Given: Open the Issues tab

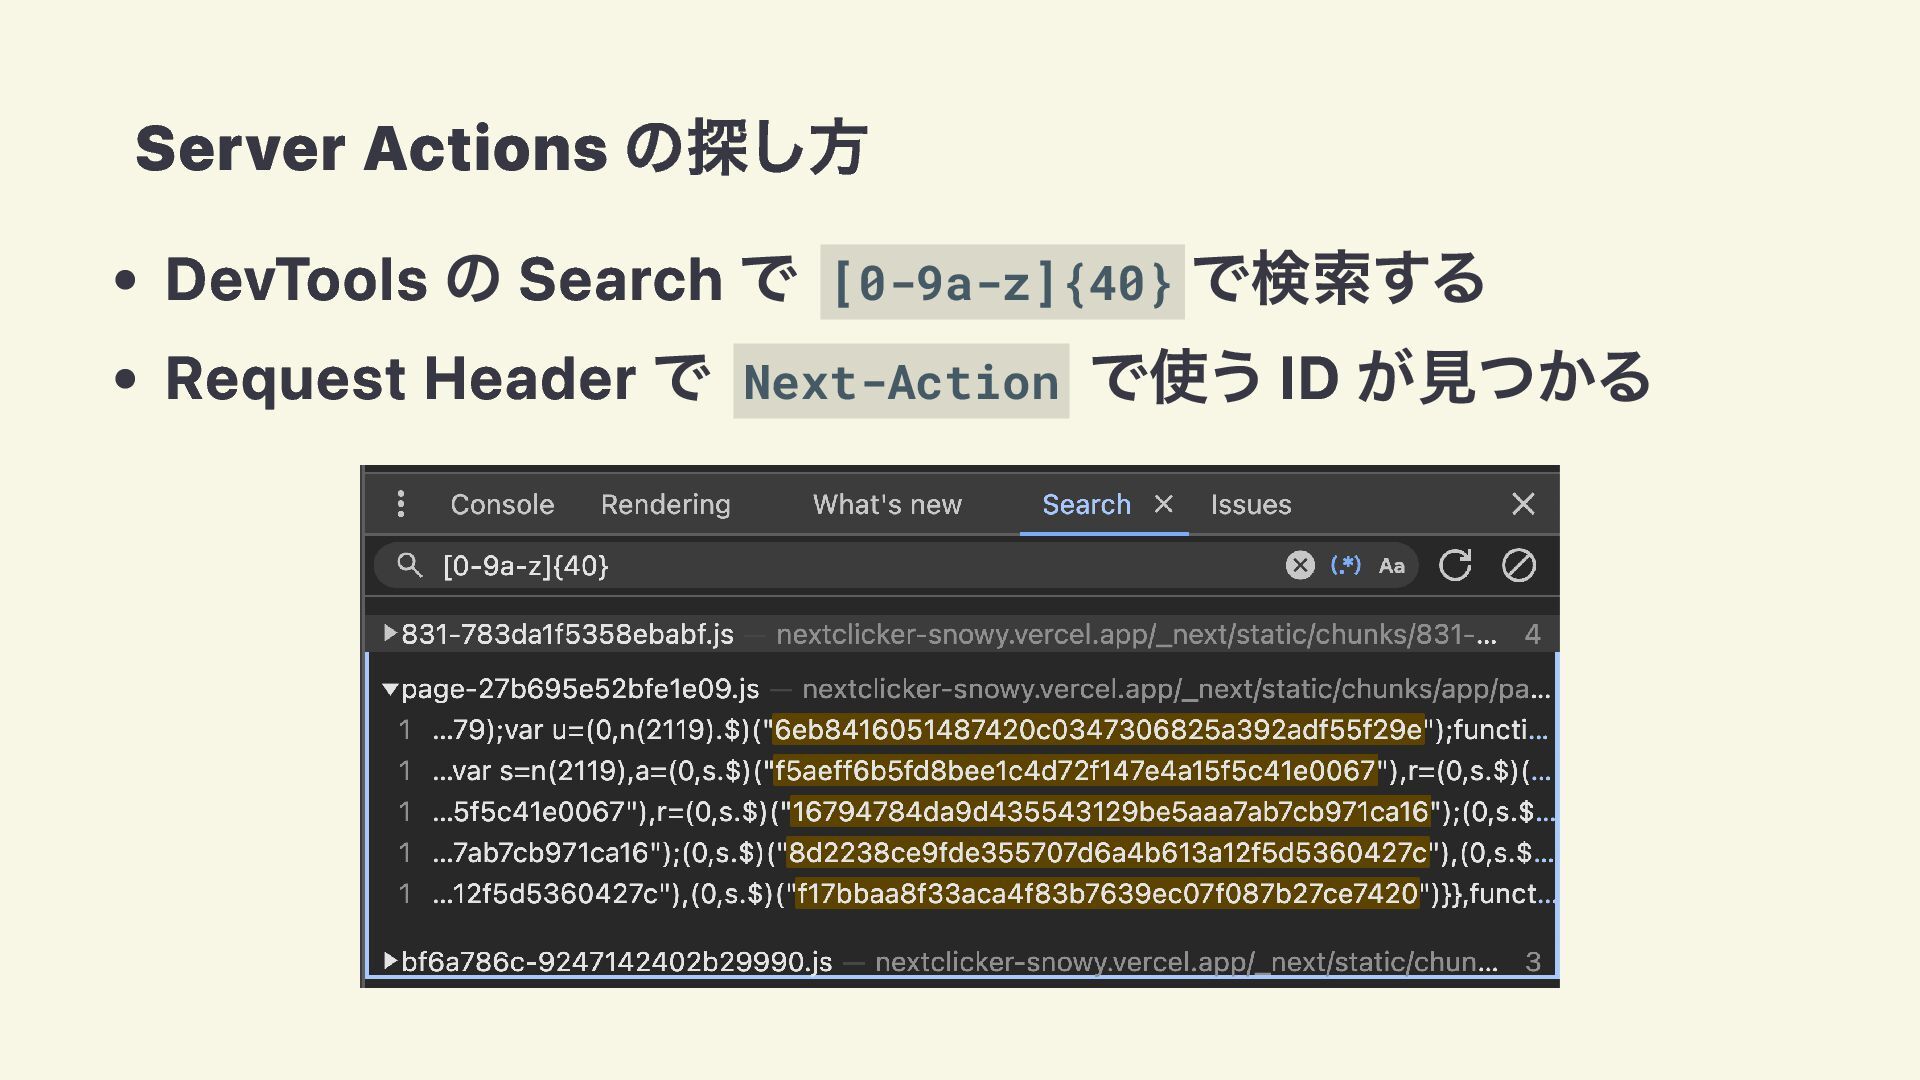Looking at the screenshot, I should click(1250, 504).
